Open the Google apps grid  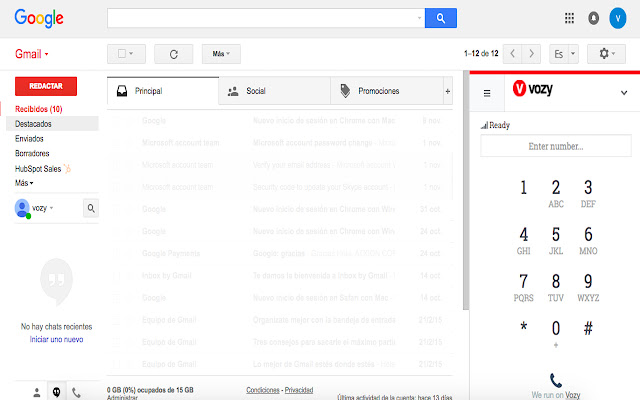click(x=569, y=18)
